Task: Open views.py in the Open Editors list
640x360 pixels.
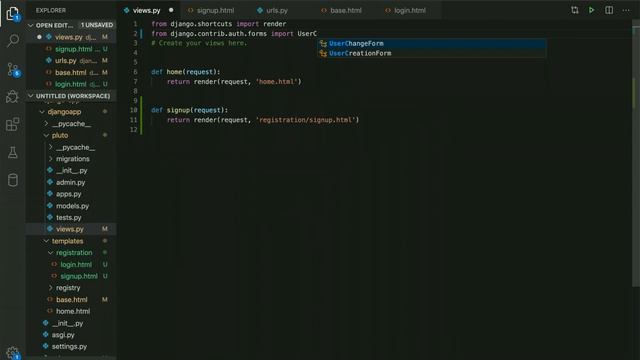Action: tap(71, 37)
